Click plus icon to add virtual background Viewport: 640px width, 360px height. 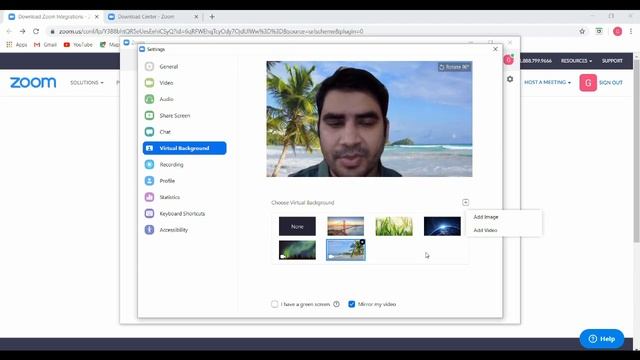point(465,202)
